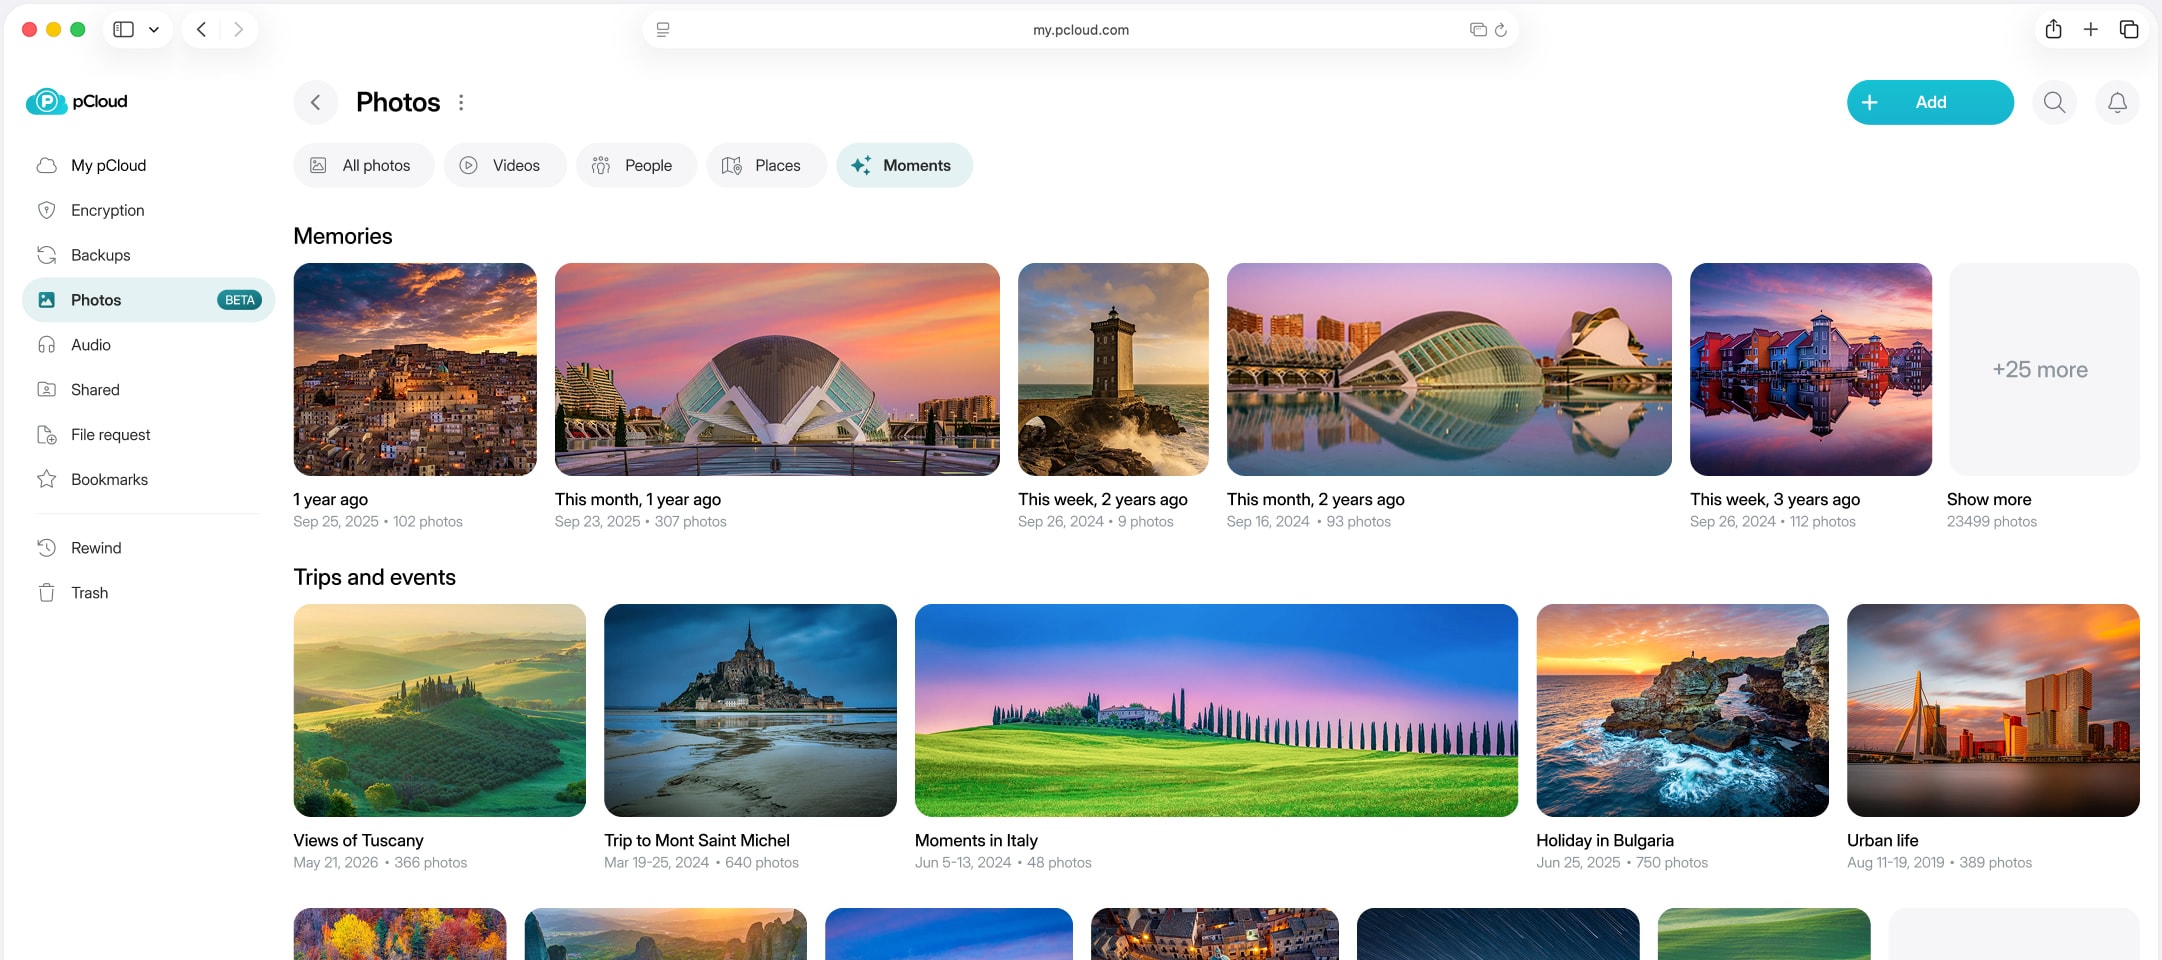Screen dimensions: 2162x960
Task: Go back with the Photos back chevron
Action: (x=315, y=102)
